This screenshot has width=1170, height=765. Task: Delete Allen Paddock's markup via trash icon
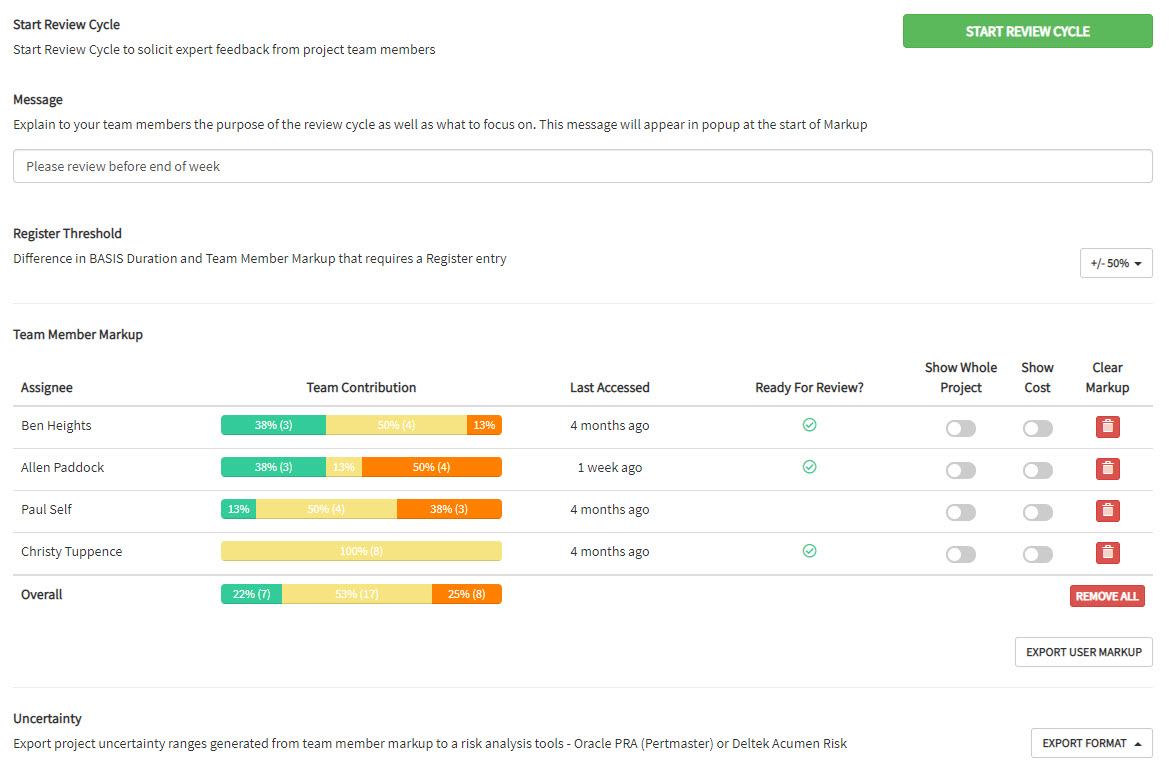(x=1107, y=468)
